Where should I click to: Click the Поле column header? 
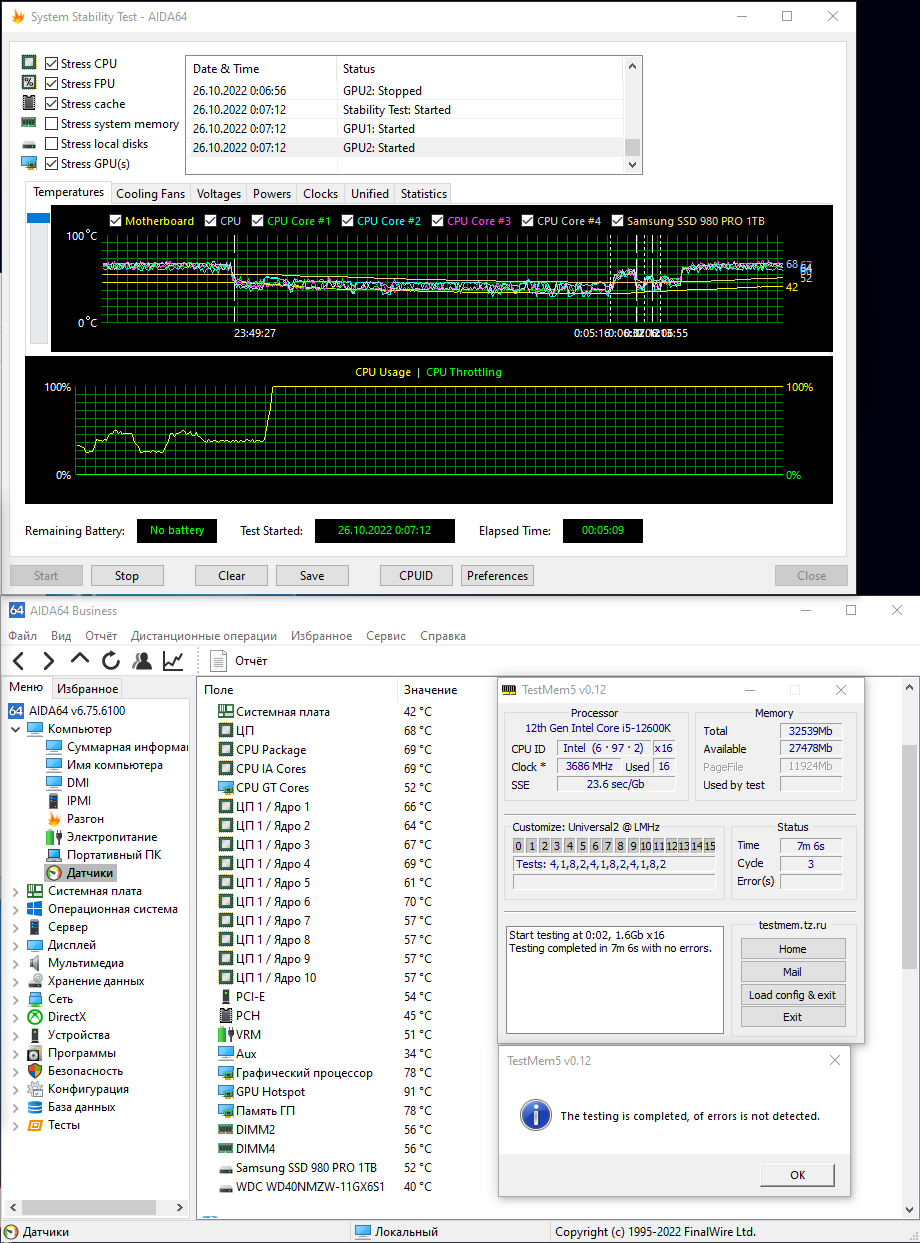pyautogui.click(x=219, y=690)
